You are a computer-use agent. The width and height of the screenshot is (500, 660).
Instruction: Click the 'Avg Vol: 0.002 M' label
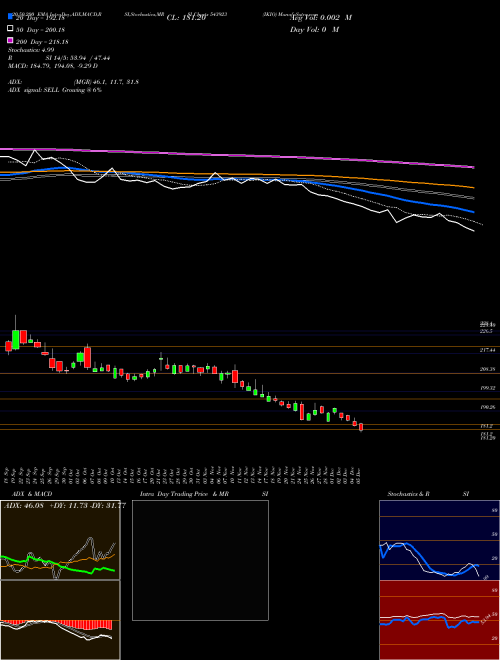click(x=321, y=18)
